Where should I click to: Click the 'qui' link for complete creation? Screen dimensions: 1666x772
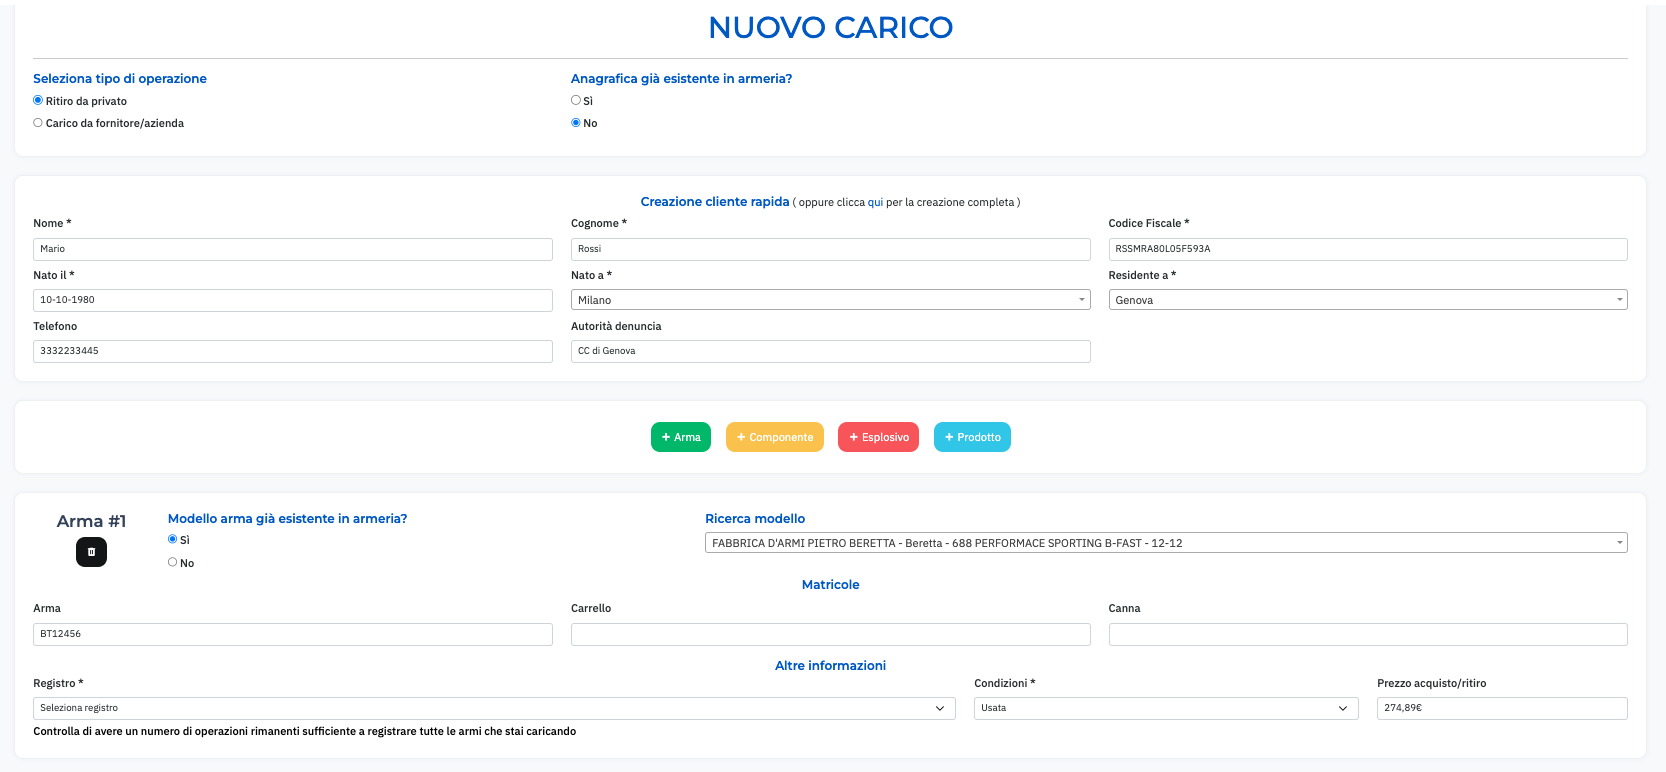pos(875,202)
